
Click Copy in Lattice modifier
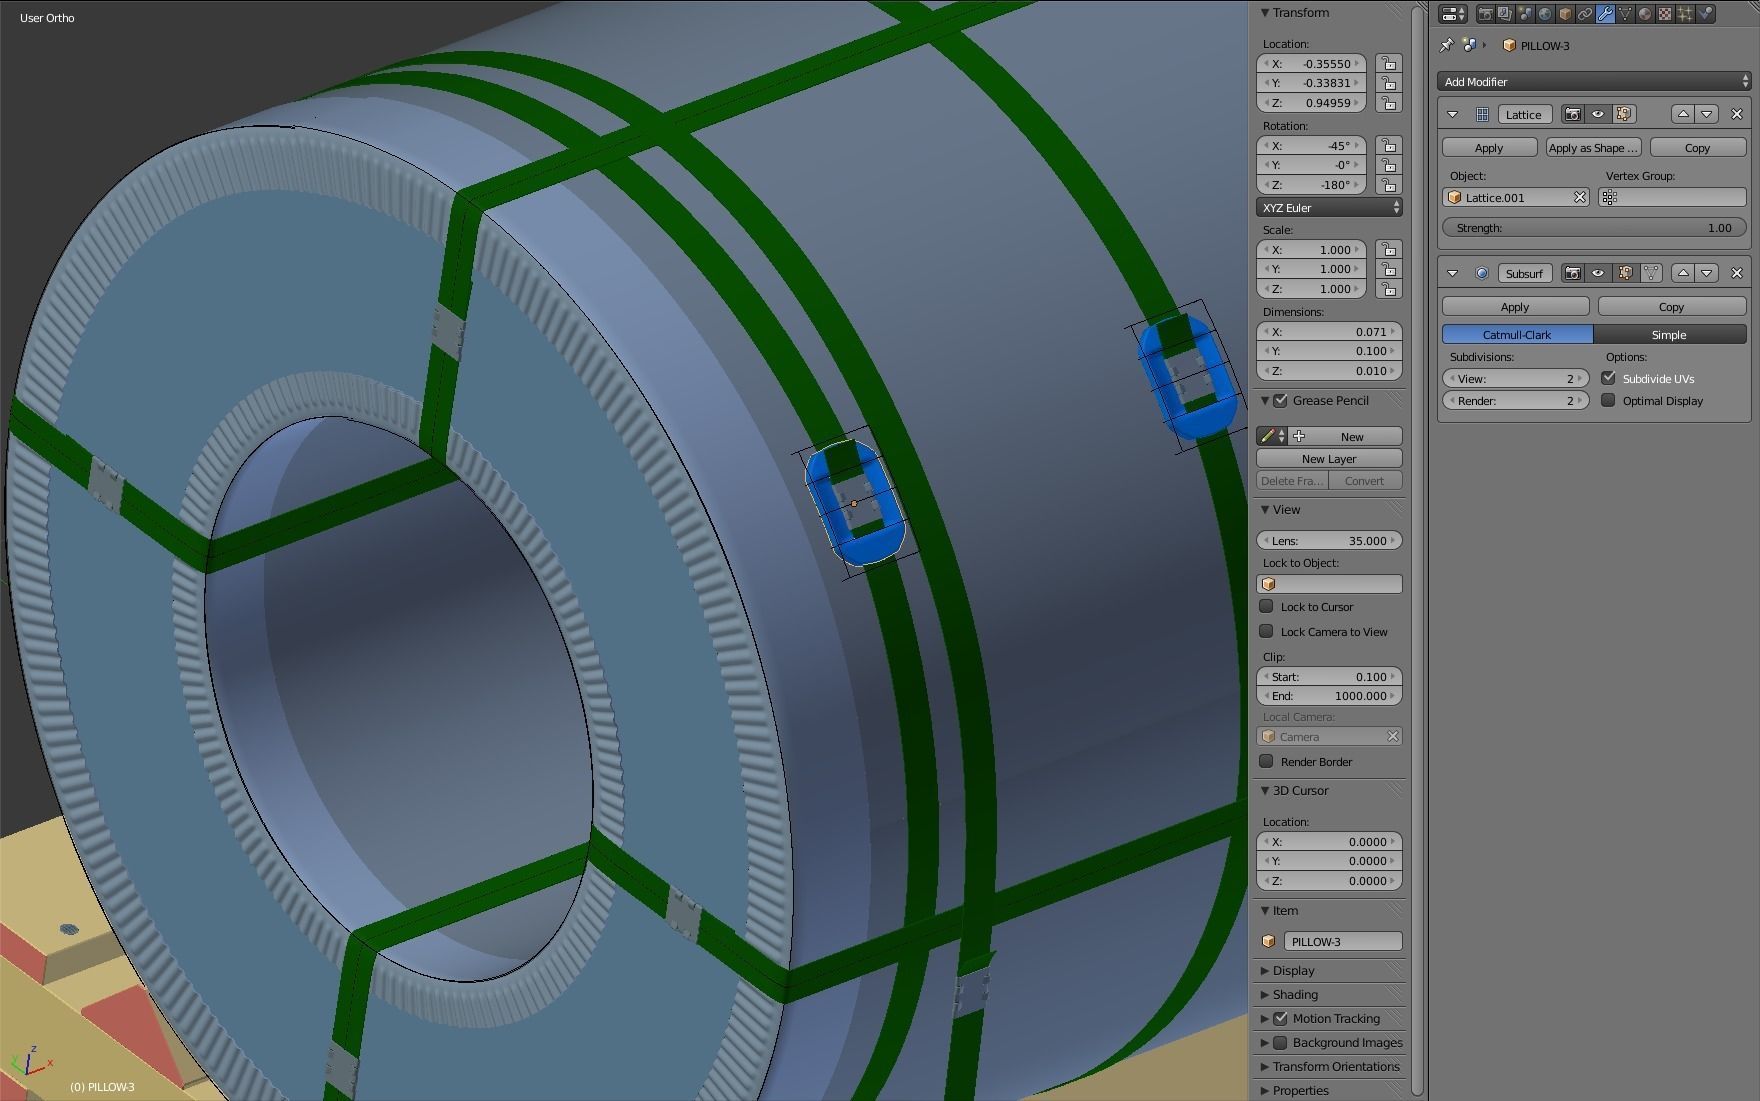[x=1697, y=147]
